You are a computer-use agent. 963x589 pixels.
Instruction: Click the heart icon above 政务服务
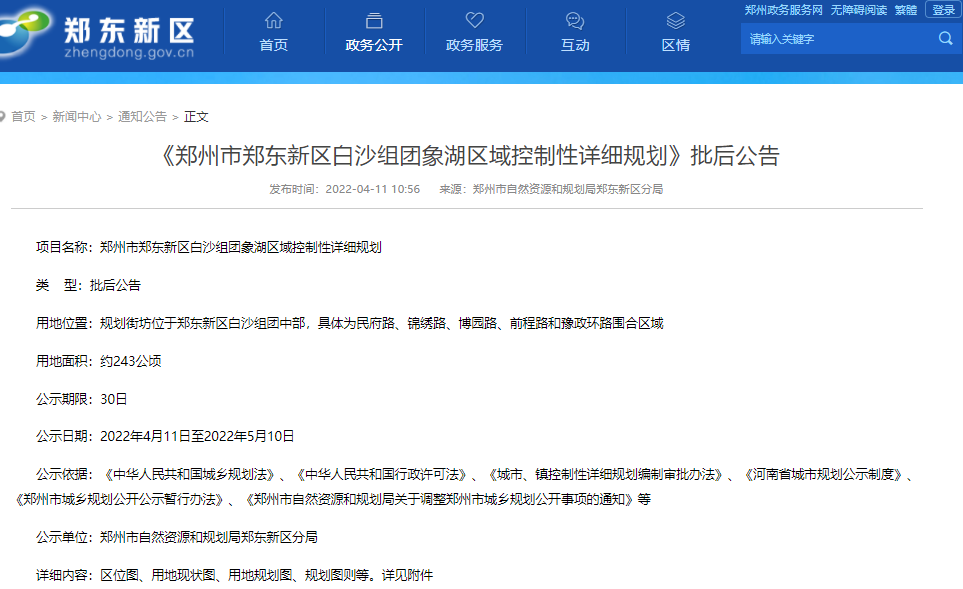(474, 20)
